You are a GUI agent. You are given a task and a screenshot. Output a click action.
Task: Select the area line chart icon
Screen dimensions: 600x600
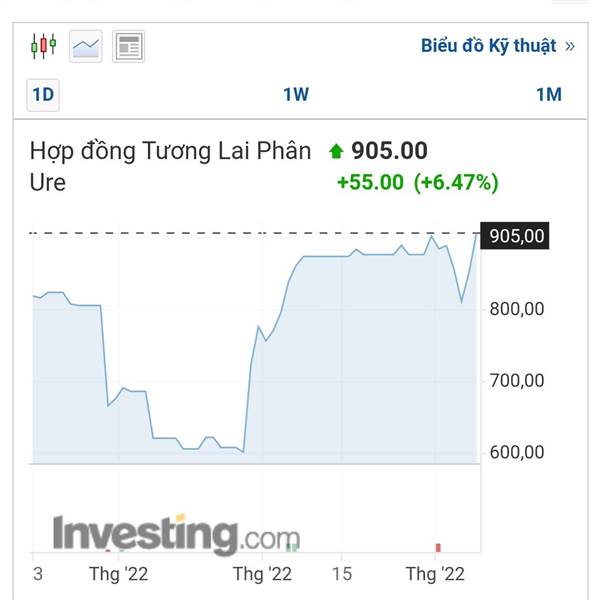click(86, 46)
